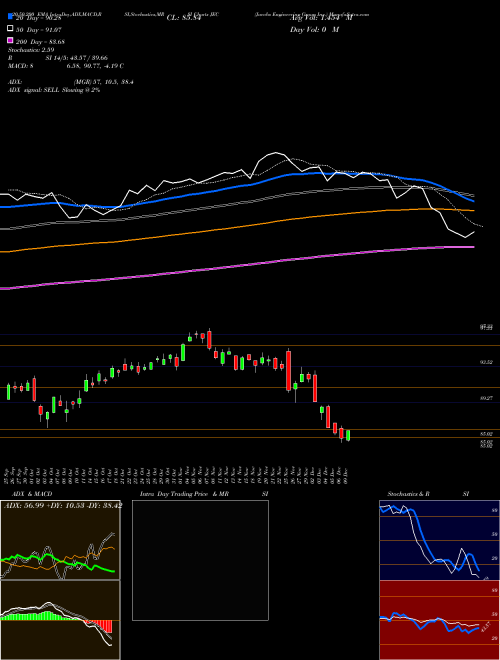The height and width of the screenshot is (660, 500).
Task: Click the red RSI chart panel
Action: [x=439, y=620]
